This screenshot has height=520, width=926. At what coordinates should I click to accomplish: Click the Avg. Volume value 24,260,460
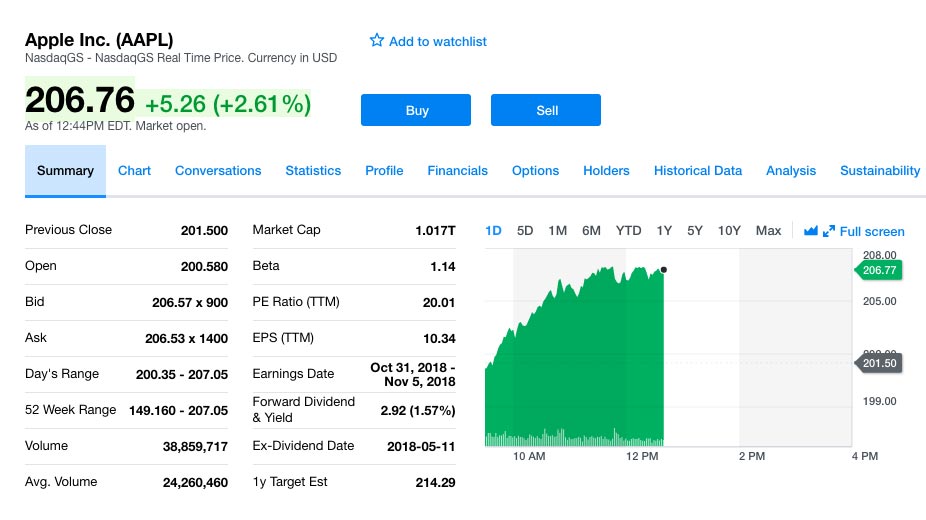tap(195, 483)
